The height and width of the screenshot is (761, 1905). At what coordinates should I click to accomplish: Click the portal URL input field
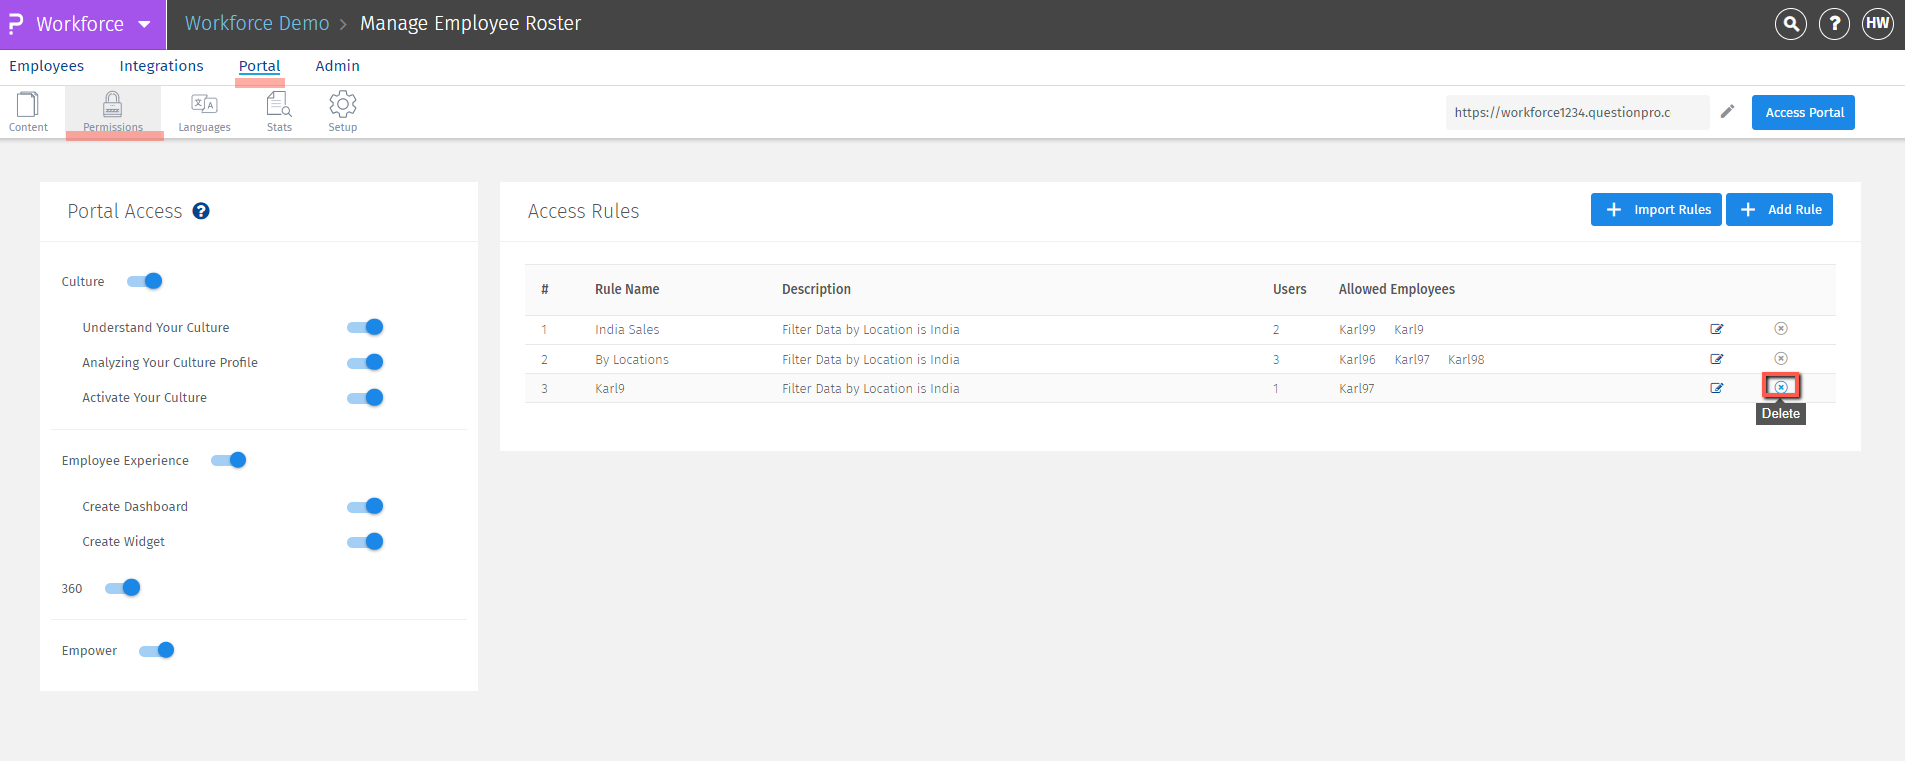(1576, 113)
